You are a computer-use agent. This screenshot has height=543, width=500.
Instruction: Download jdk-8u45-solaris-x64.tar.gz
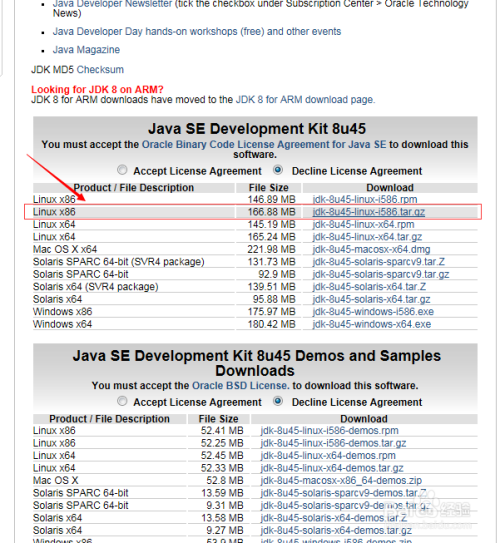click(x=371, y=299)
